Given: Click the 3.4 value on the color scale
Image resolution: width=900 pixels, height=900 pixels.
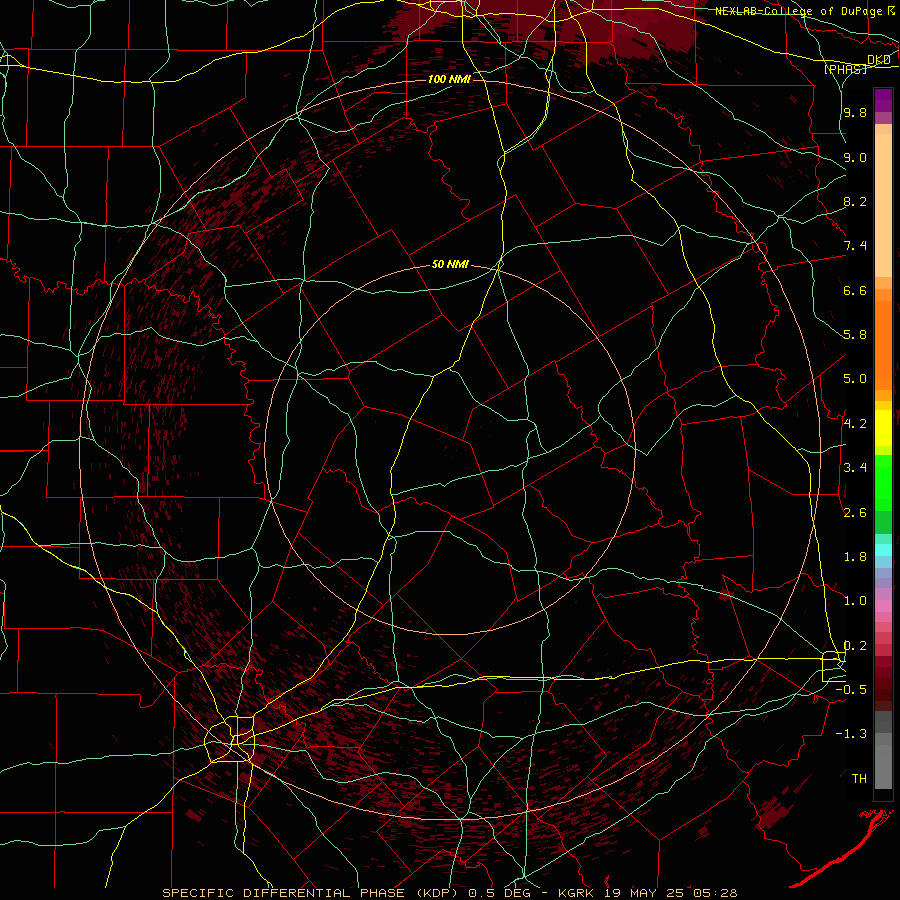Looking at the screenshot, I should pos(855,468).
